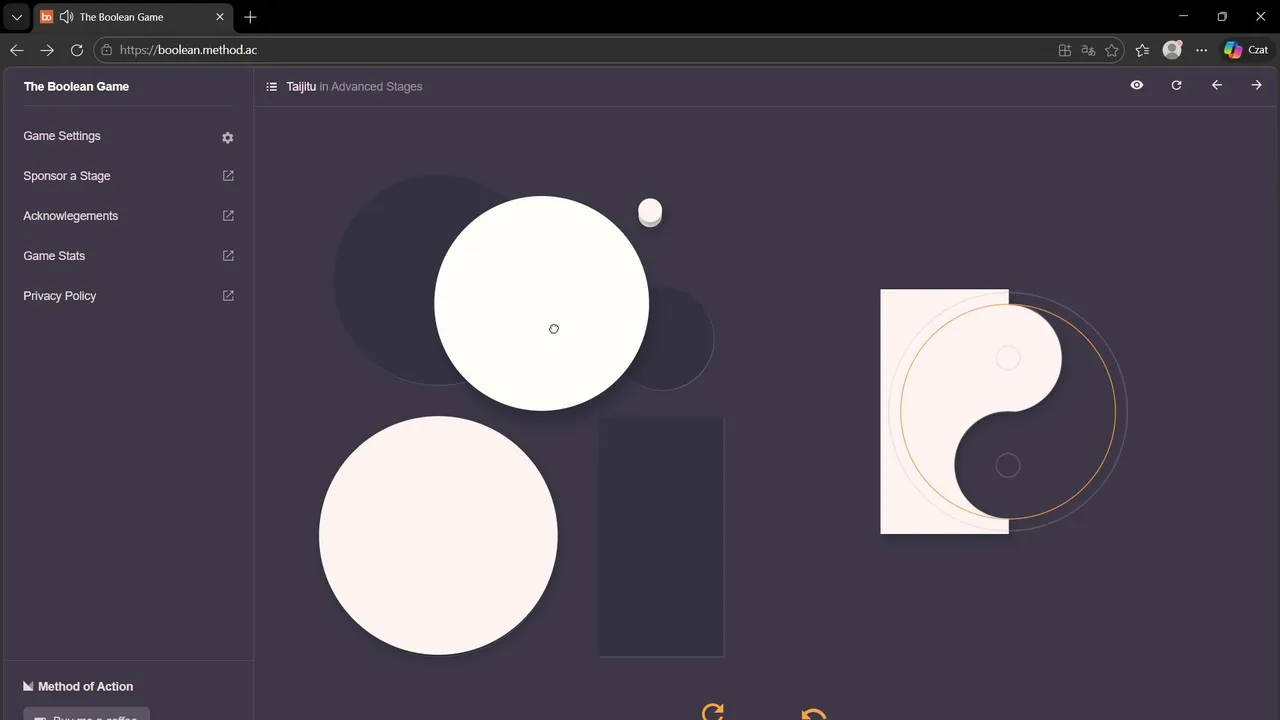Screen dimensions: 1280x720
Task: Toggle the solution preview eye icon
Action: point(1137,86)
